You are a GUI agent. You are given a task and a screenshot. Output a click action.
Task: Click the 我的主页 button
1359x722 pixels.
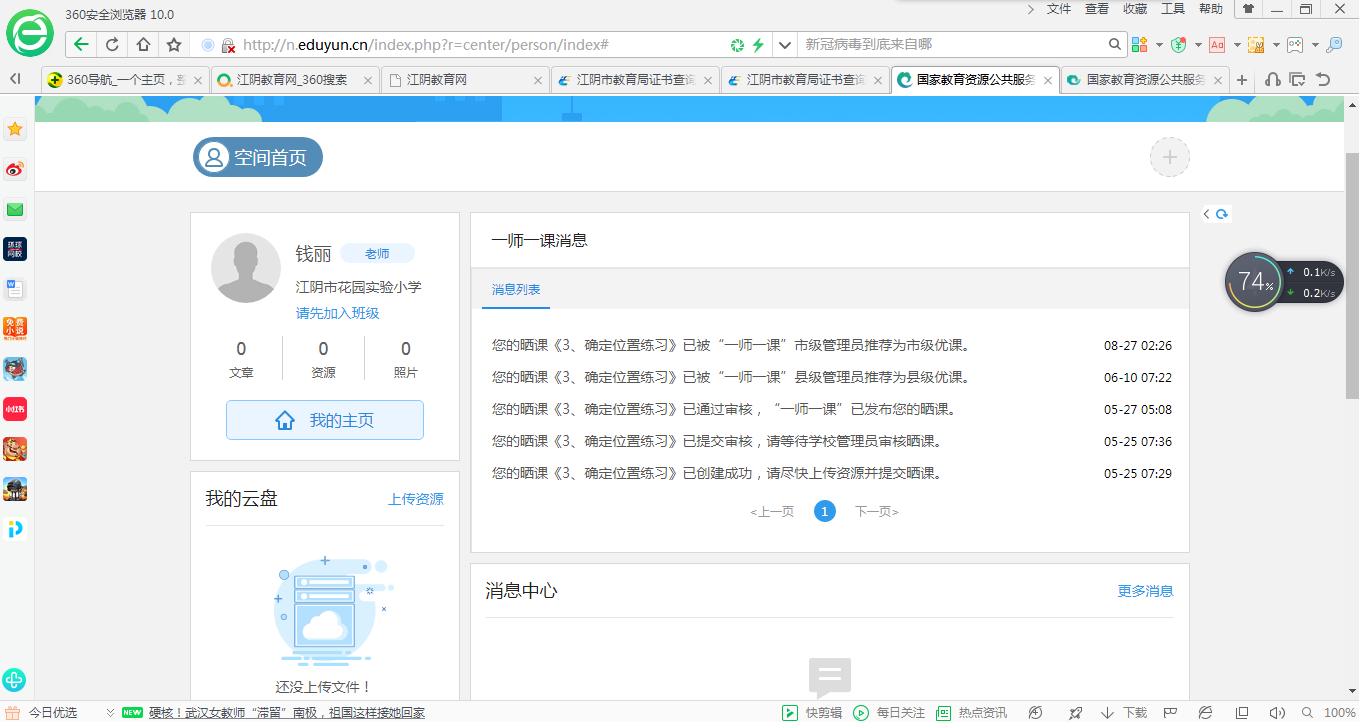[325, 421]
